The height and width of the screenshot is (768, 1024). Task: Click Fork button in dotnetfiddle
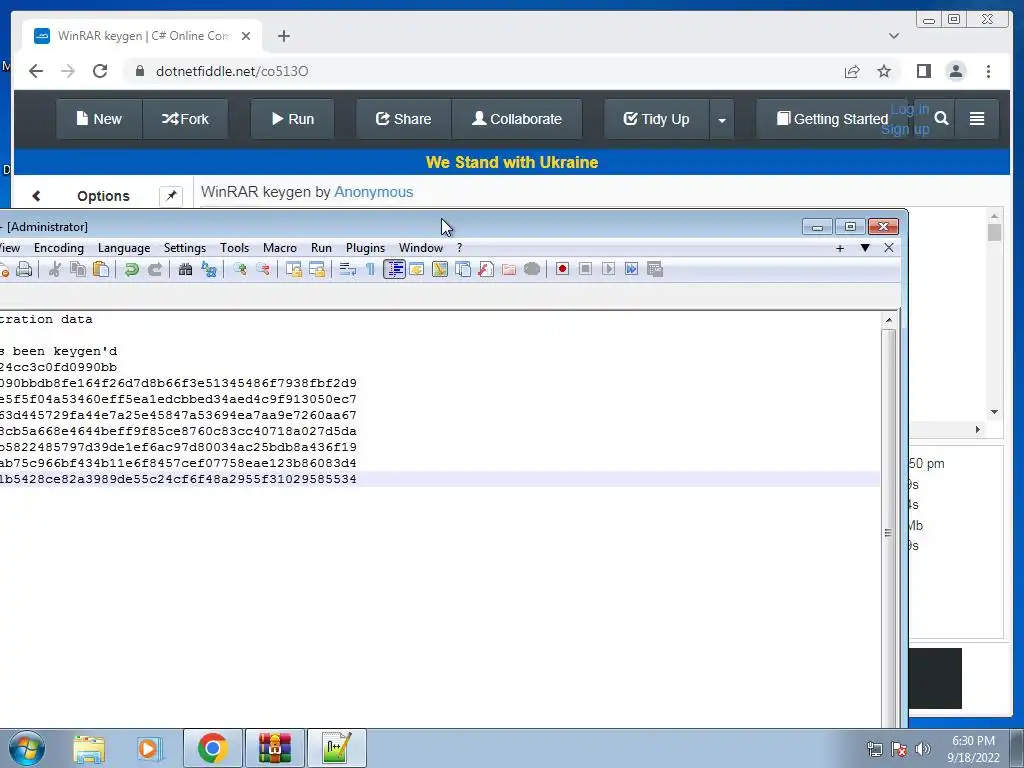185,119
